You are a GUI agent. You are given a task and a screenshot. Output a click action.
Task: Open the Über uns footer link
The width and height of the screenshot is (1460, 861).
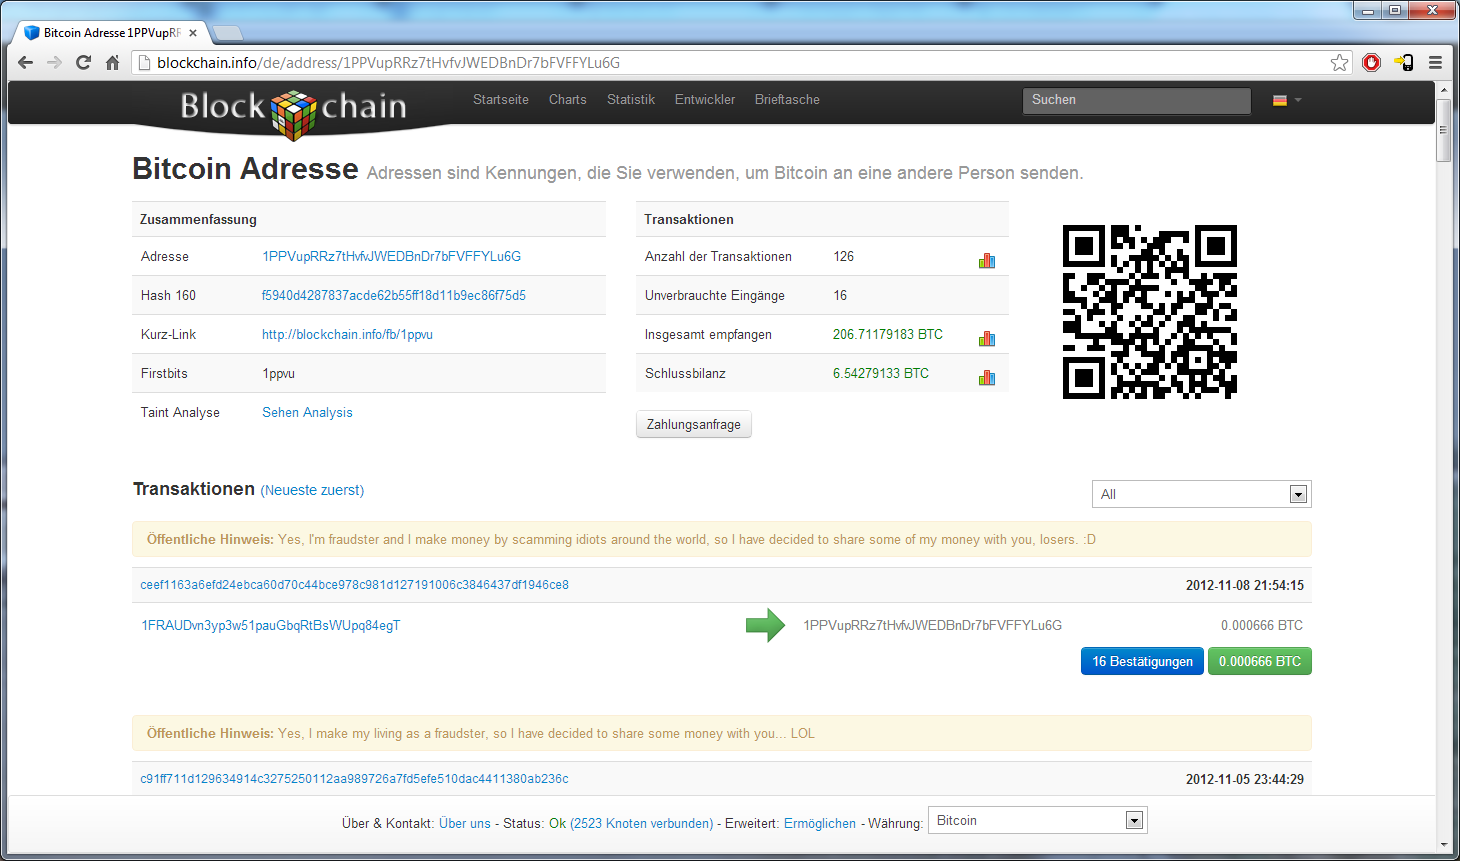pyautogui.click(x=465, y=824)
